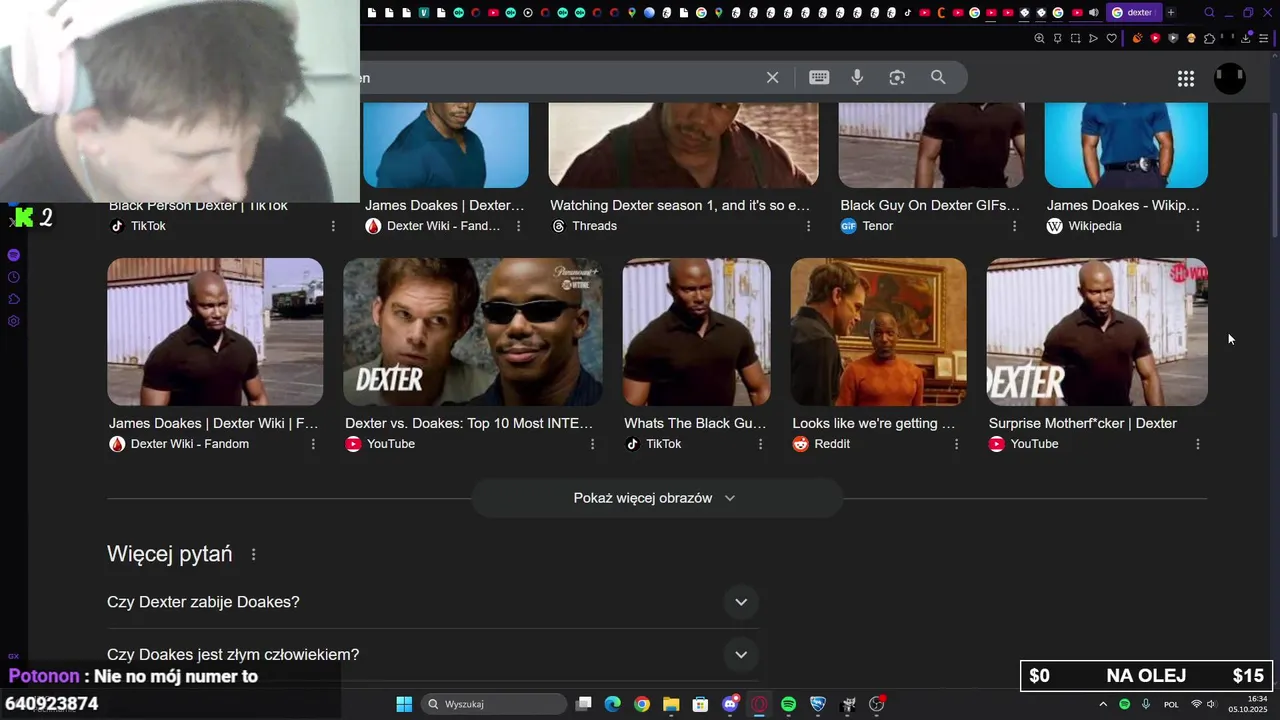The height and width of the screenshot is (720, 1280).
Task: Search by image with Google Lens
Action: 897,78
